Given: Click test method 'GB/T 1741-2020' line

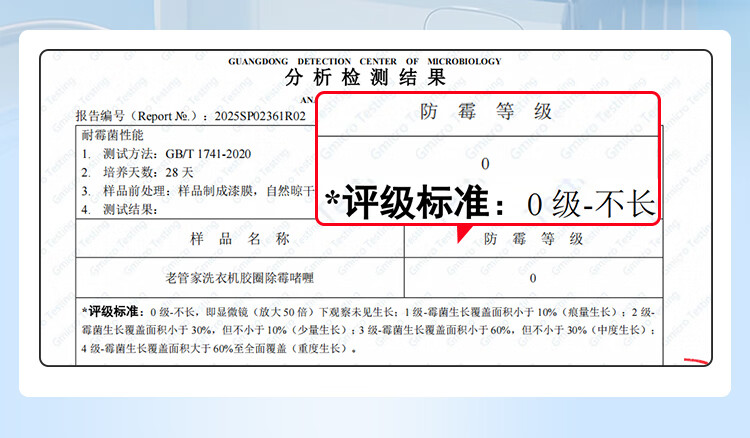Looking at the screenshot, I should [x=166, y=154].
